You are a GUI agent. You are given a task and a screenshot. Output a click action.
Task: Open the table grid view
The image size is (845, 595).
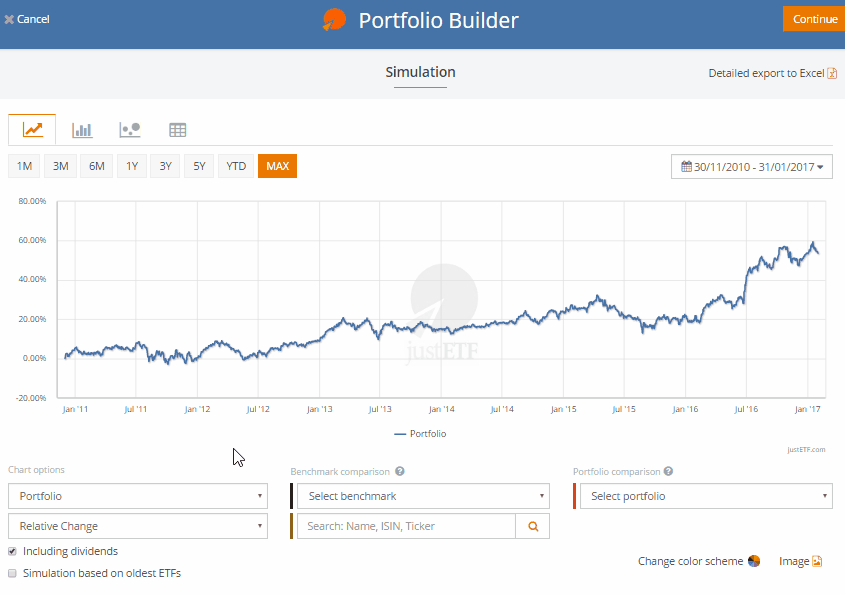point(177,129)
